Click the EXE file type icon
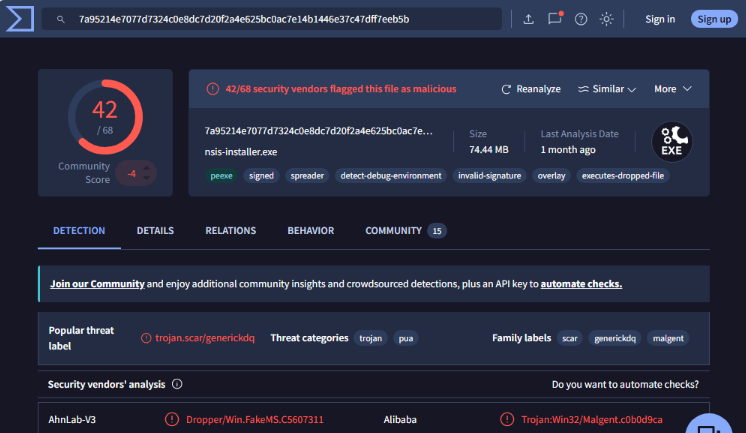746x433 pixels. [671, 142]
